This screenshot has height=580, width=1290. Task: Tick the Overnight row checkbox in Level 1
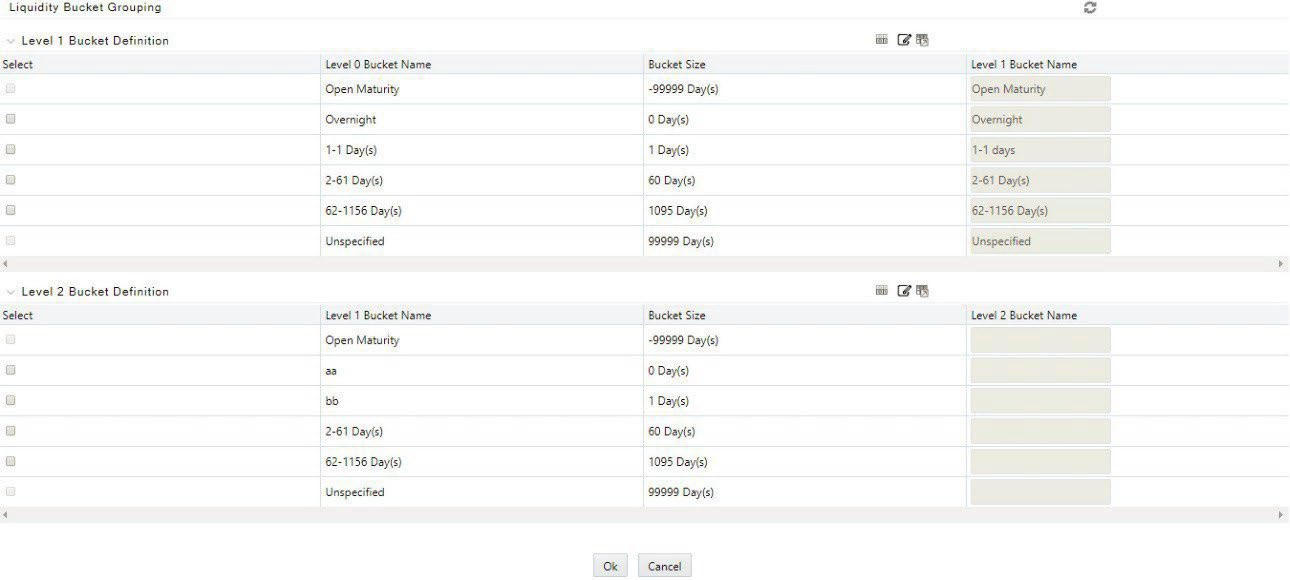tap(11, 119)
